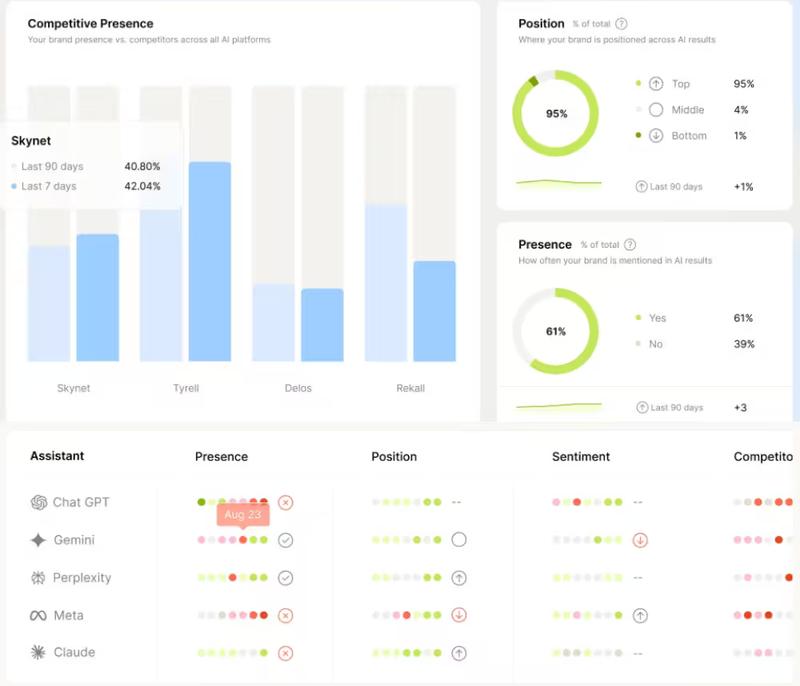Click the Skynet axis label
The image size is (800, 686).
click(73, 388)
